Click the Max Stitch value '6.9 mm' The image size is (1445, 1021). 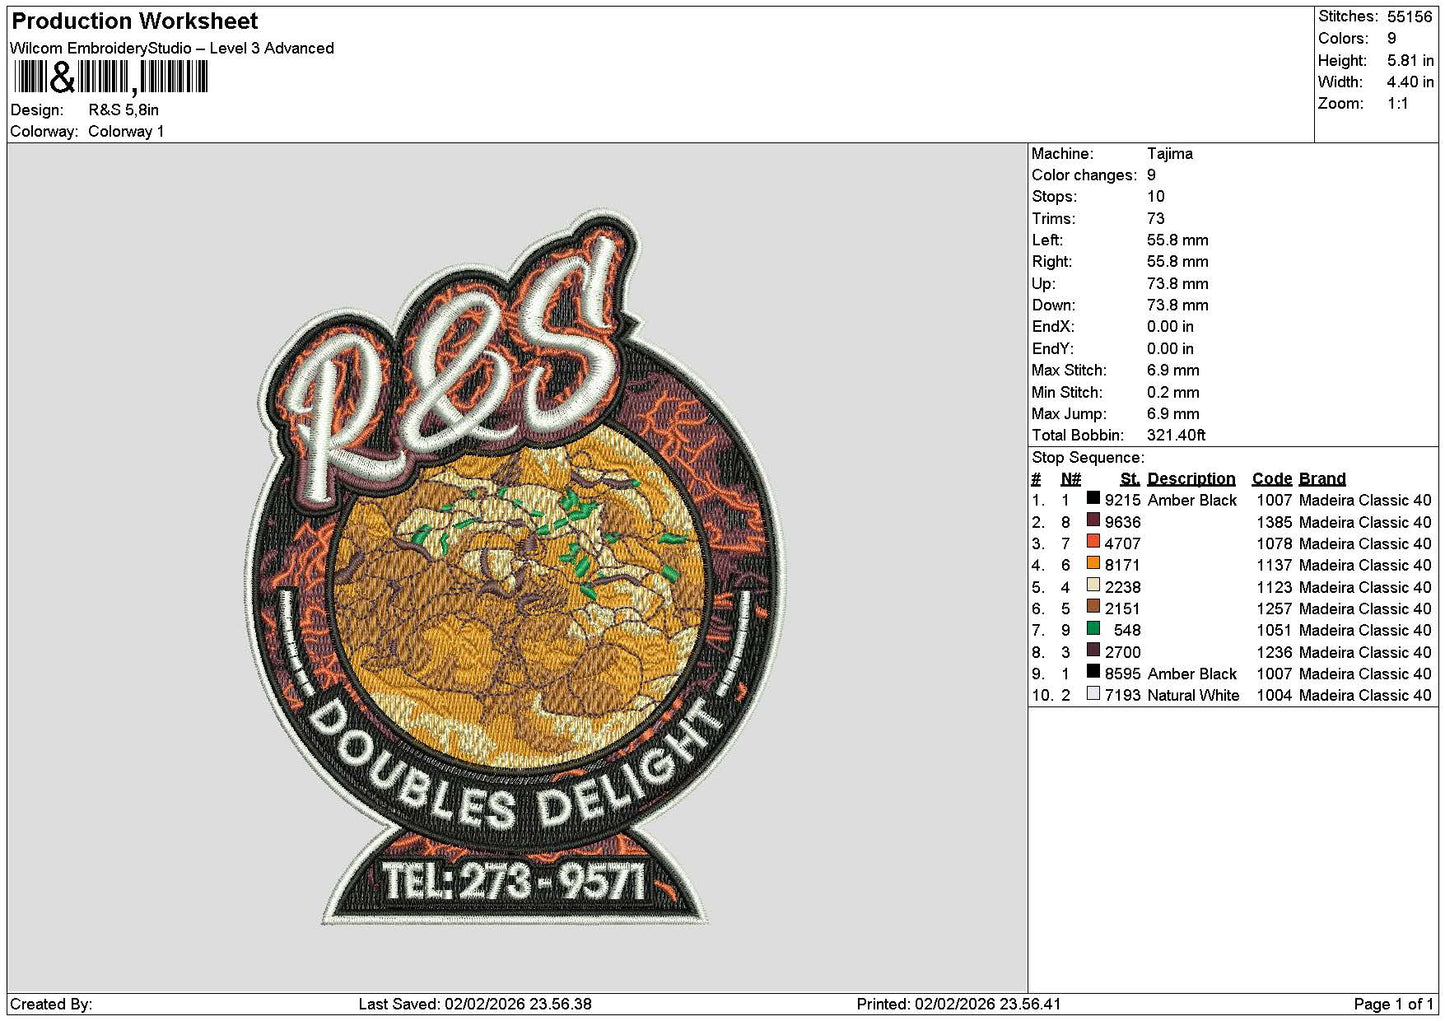point(1173,370)
